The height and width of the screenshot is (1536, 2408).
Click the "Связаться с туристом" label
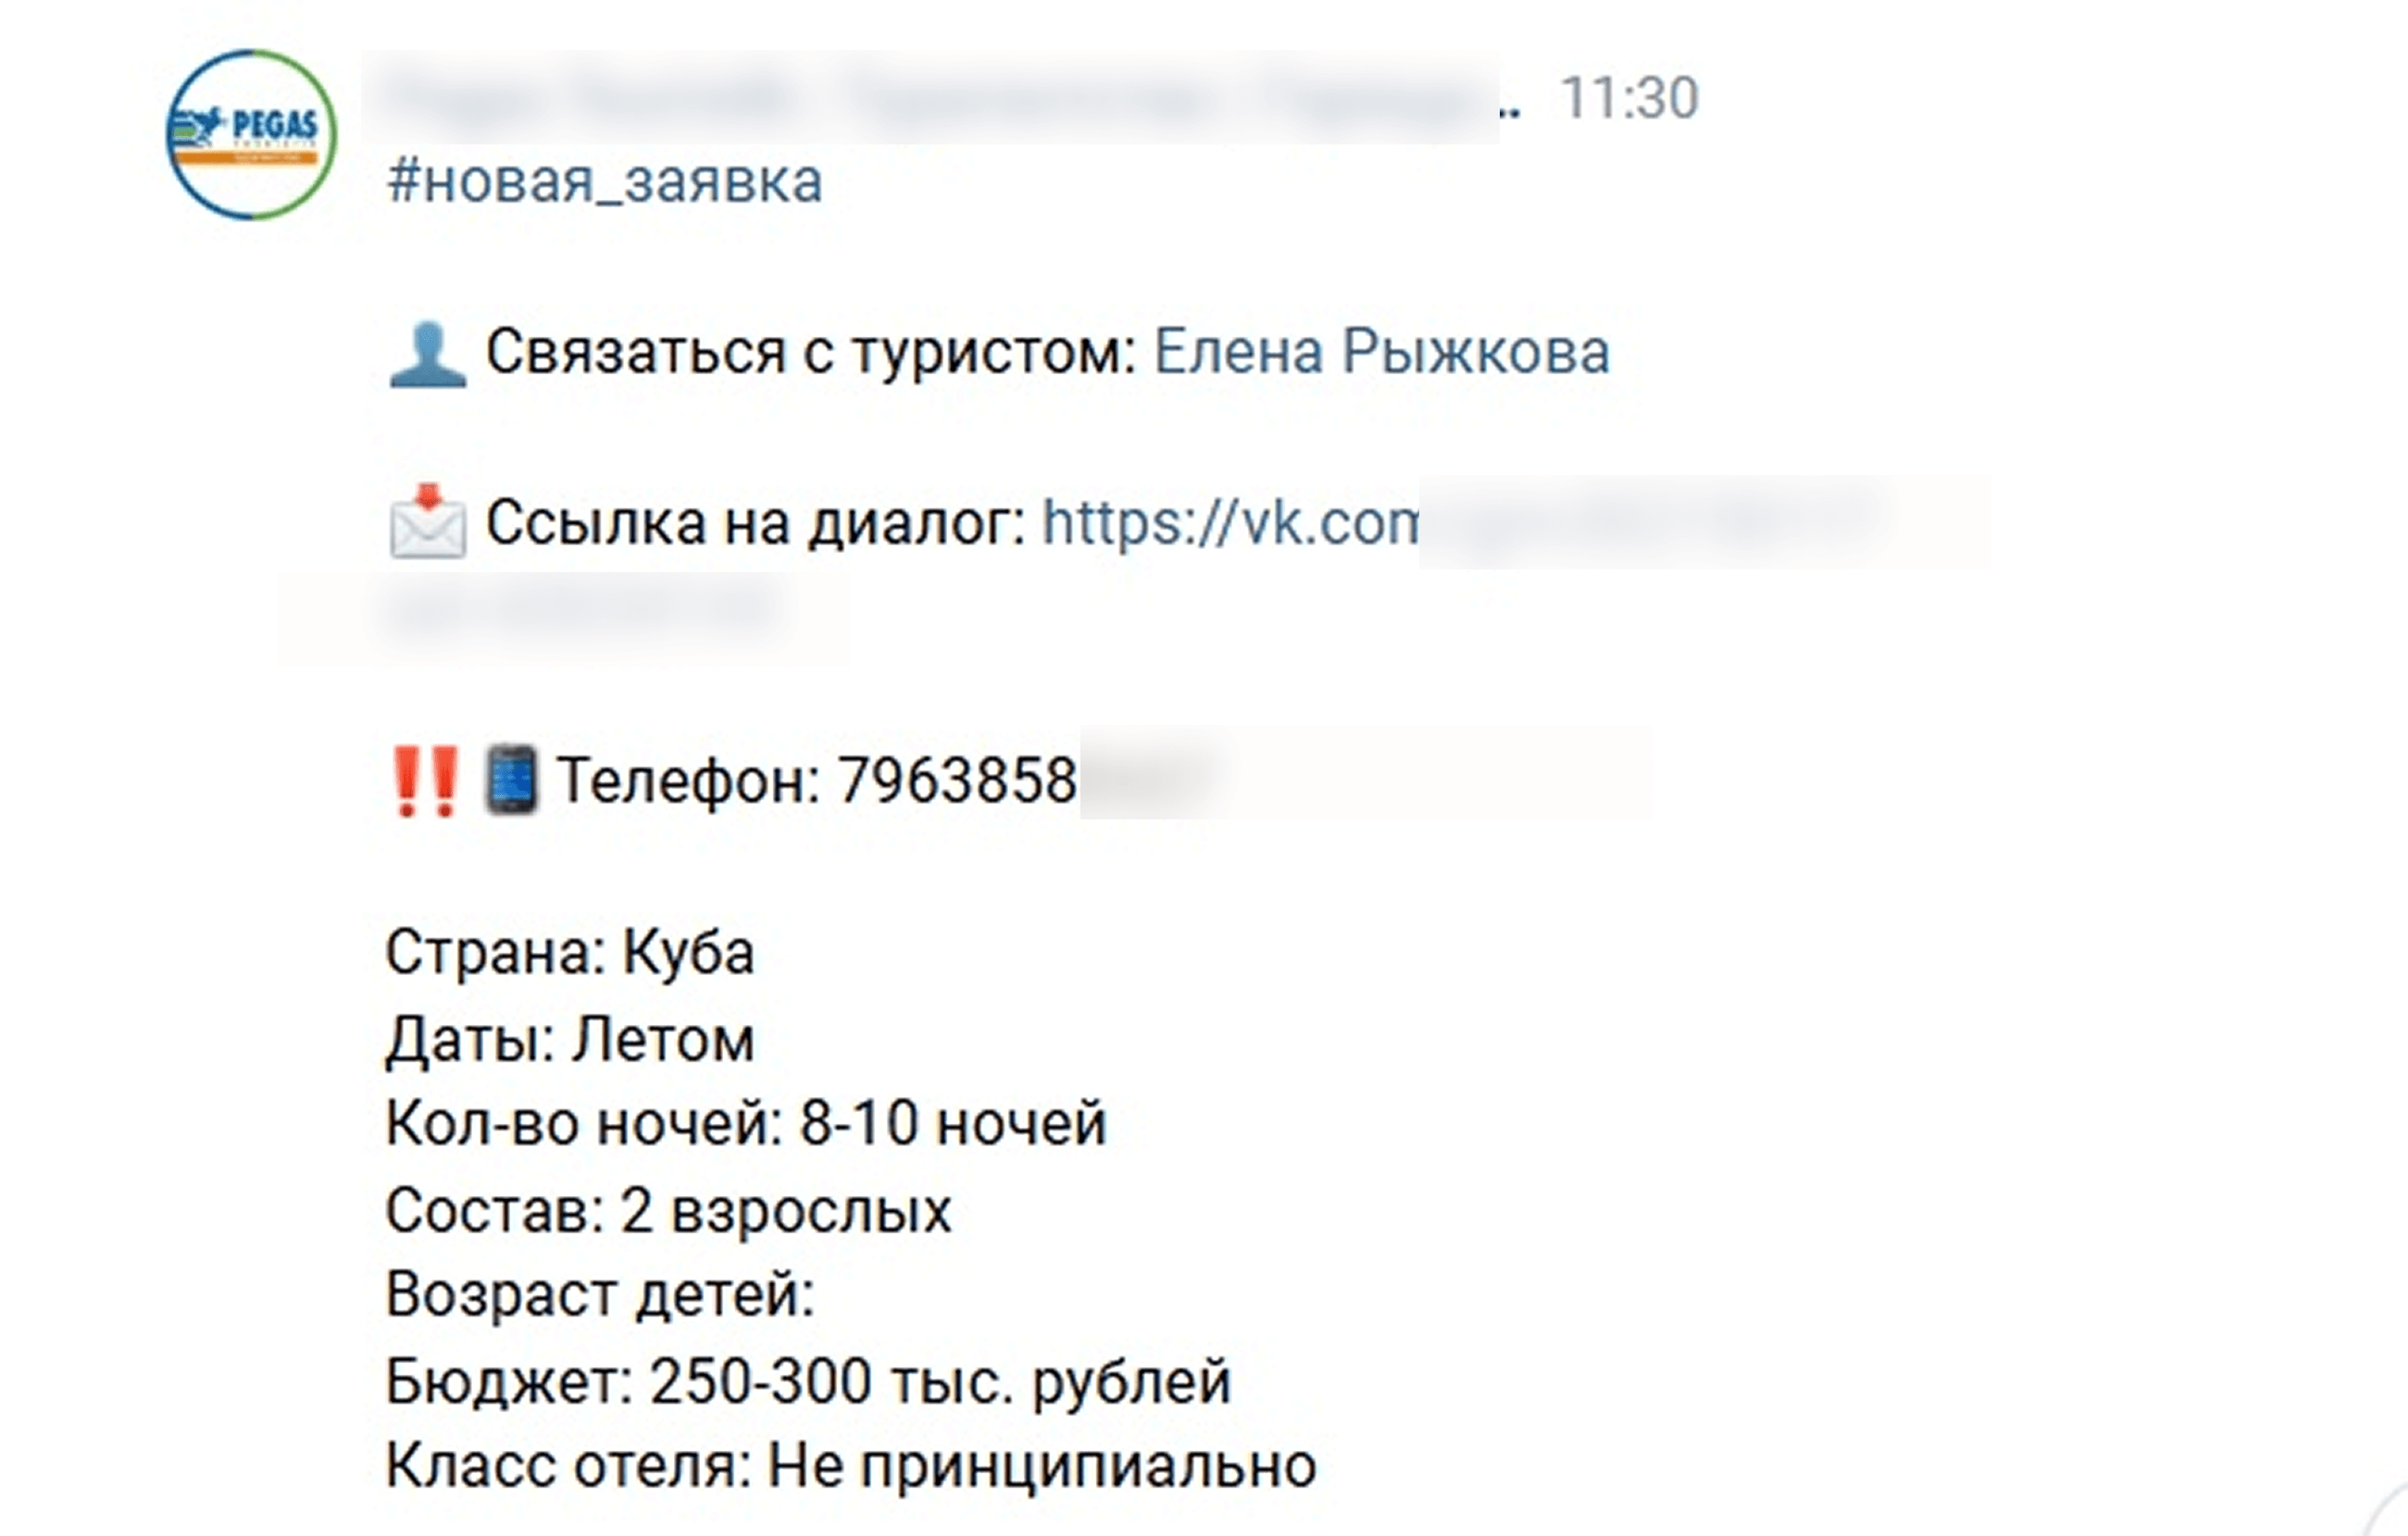click(811, 352)
